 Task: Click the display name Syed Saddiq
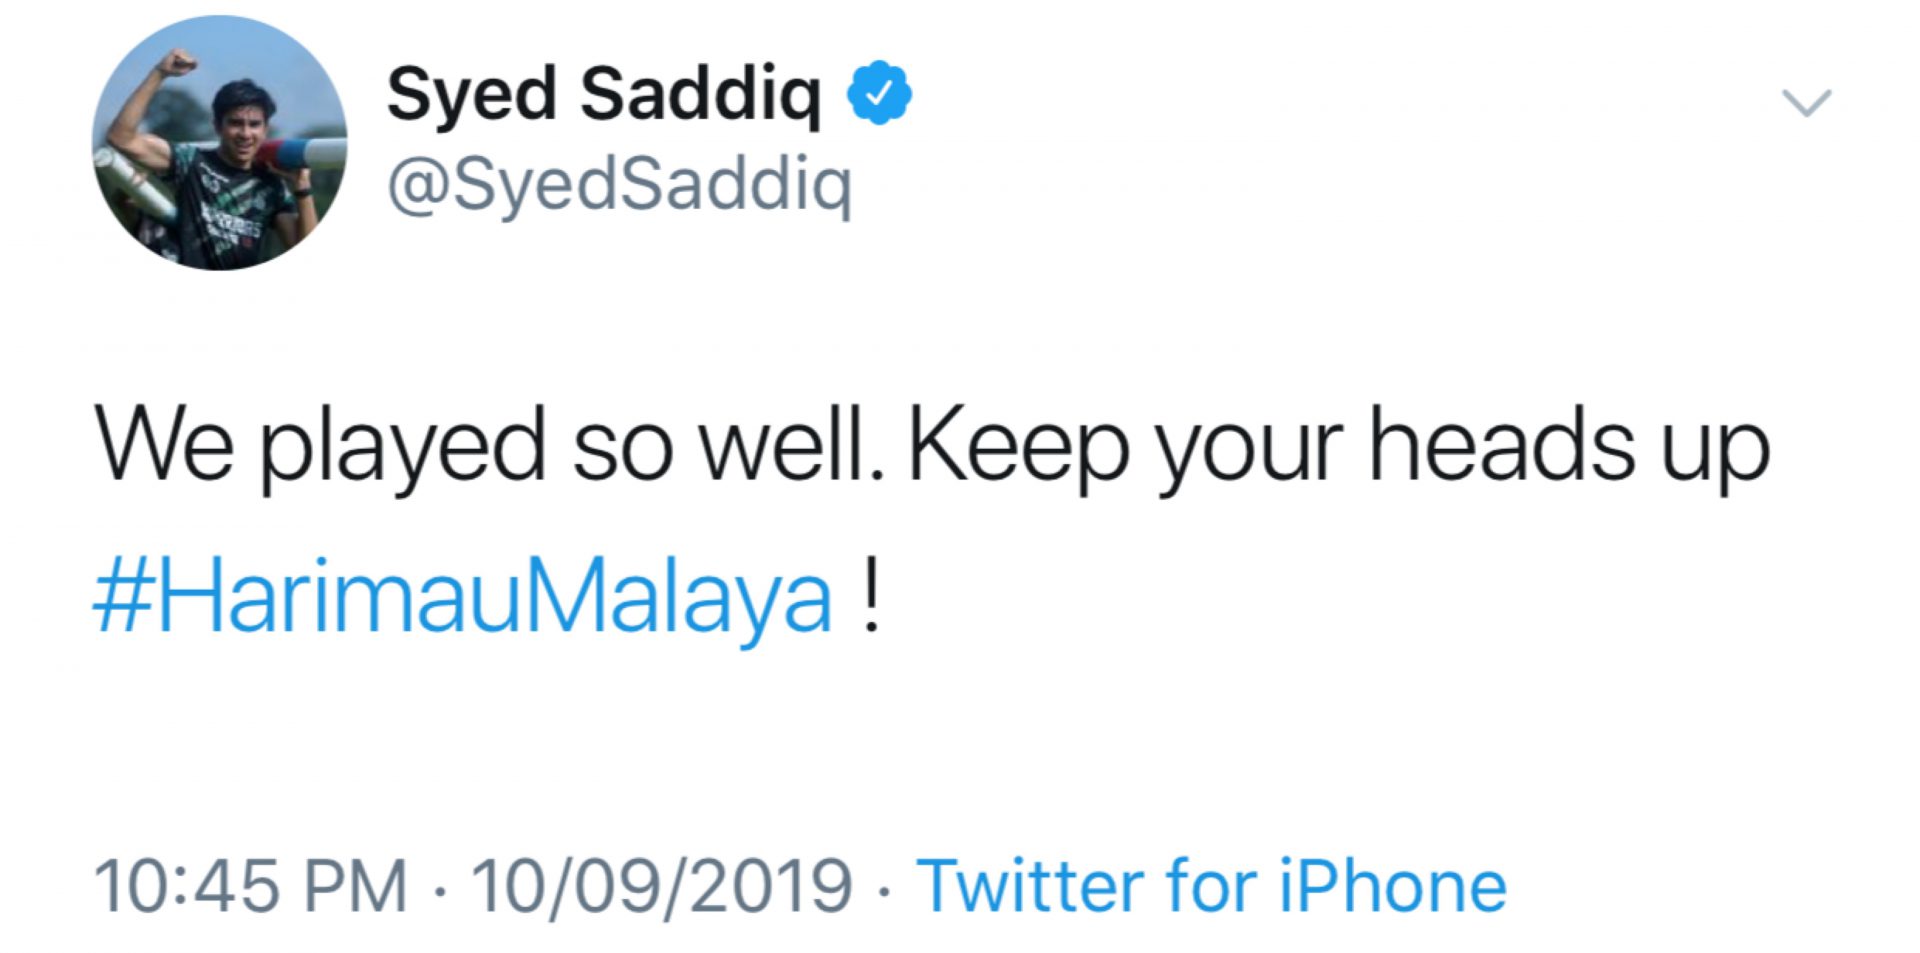point(603,94)
